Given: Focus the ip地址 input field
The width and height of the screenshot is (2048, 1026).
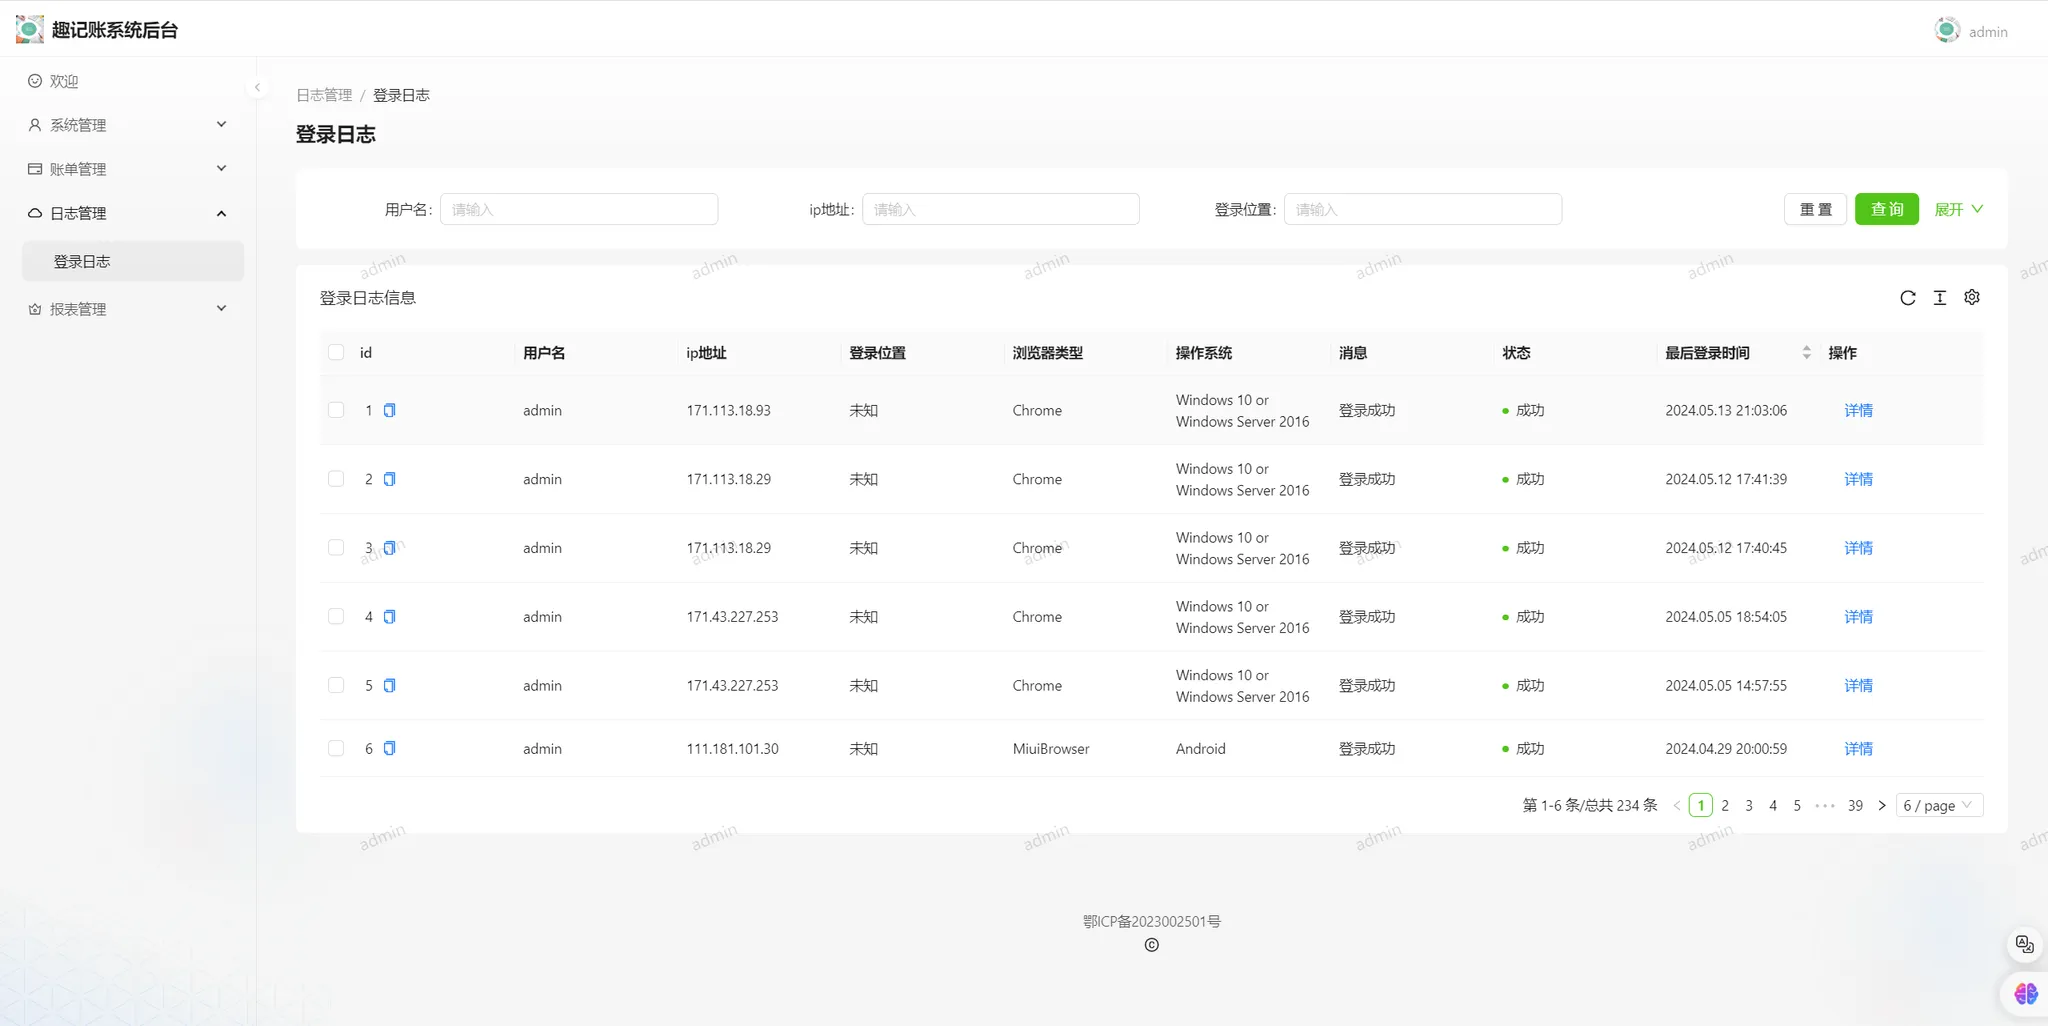Looking at the screenshot, I should pos(1000,209).
